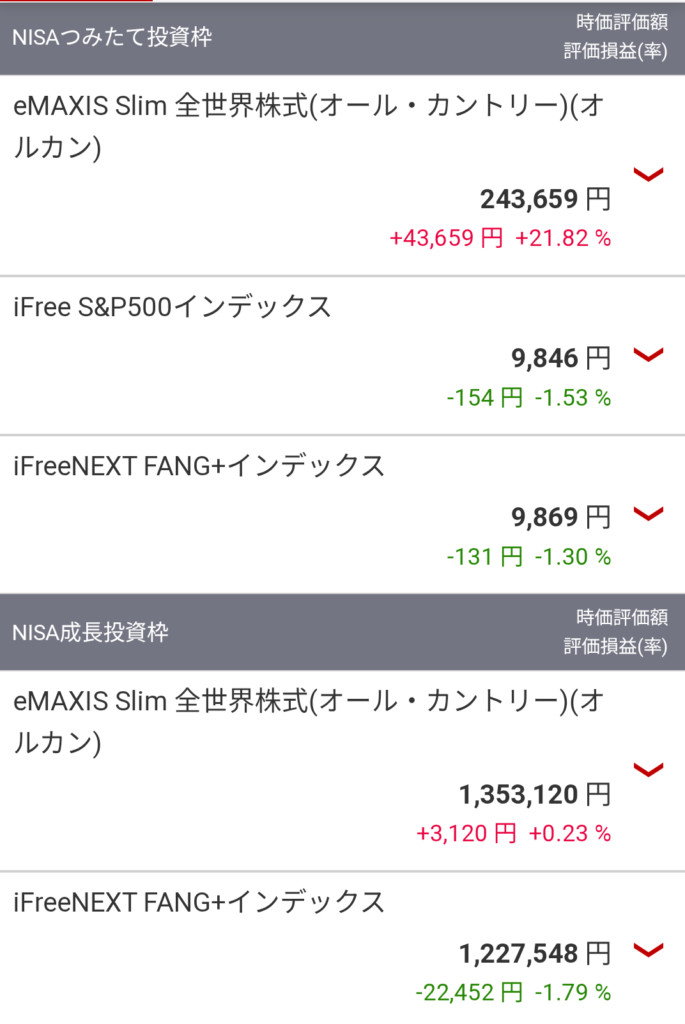Click the 243,659 円 valuation amount
Screen dimensions: 685x1024
pos(545,199)
